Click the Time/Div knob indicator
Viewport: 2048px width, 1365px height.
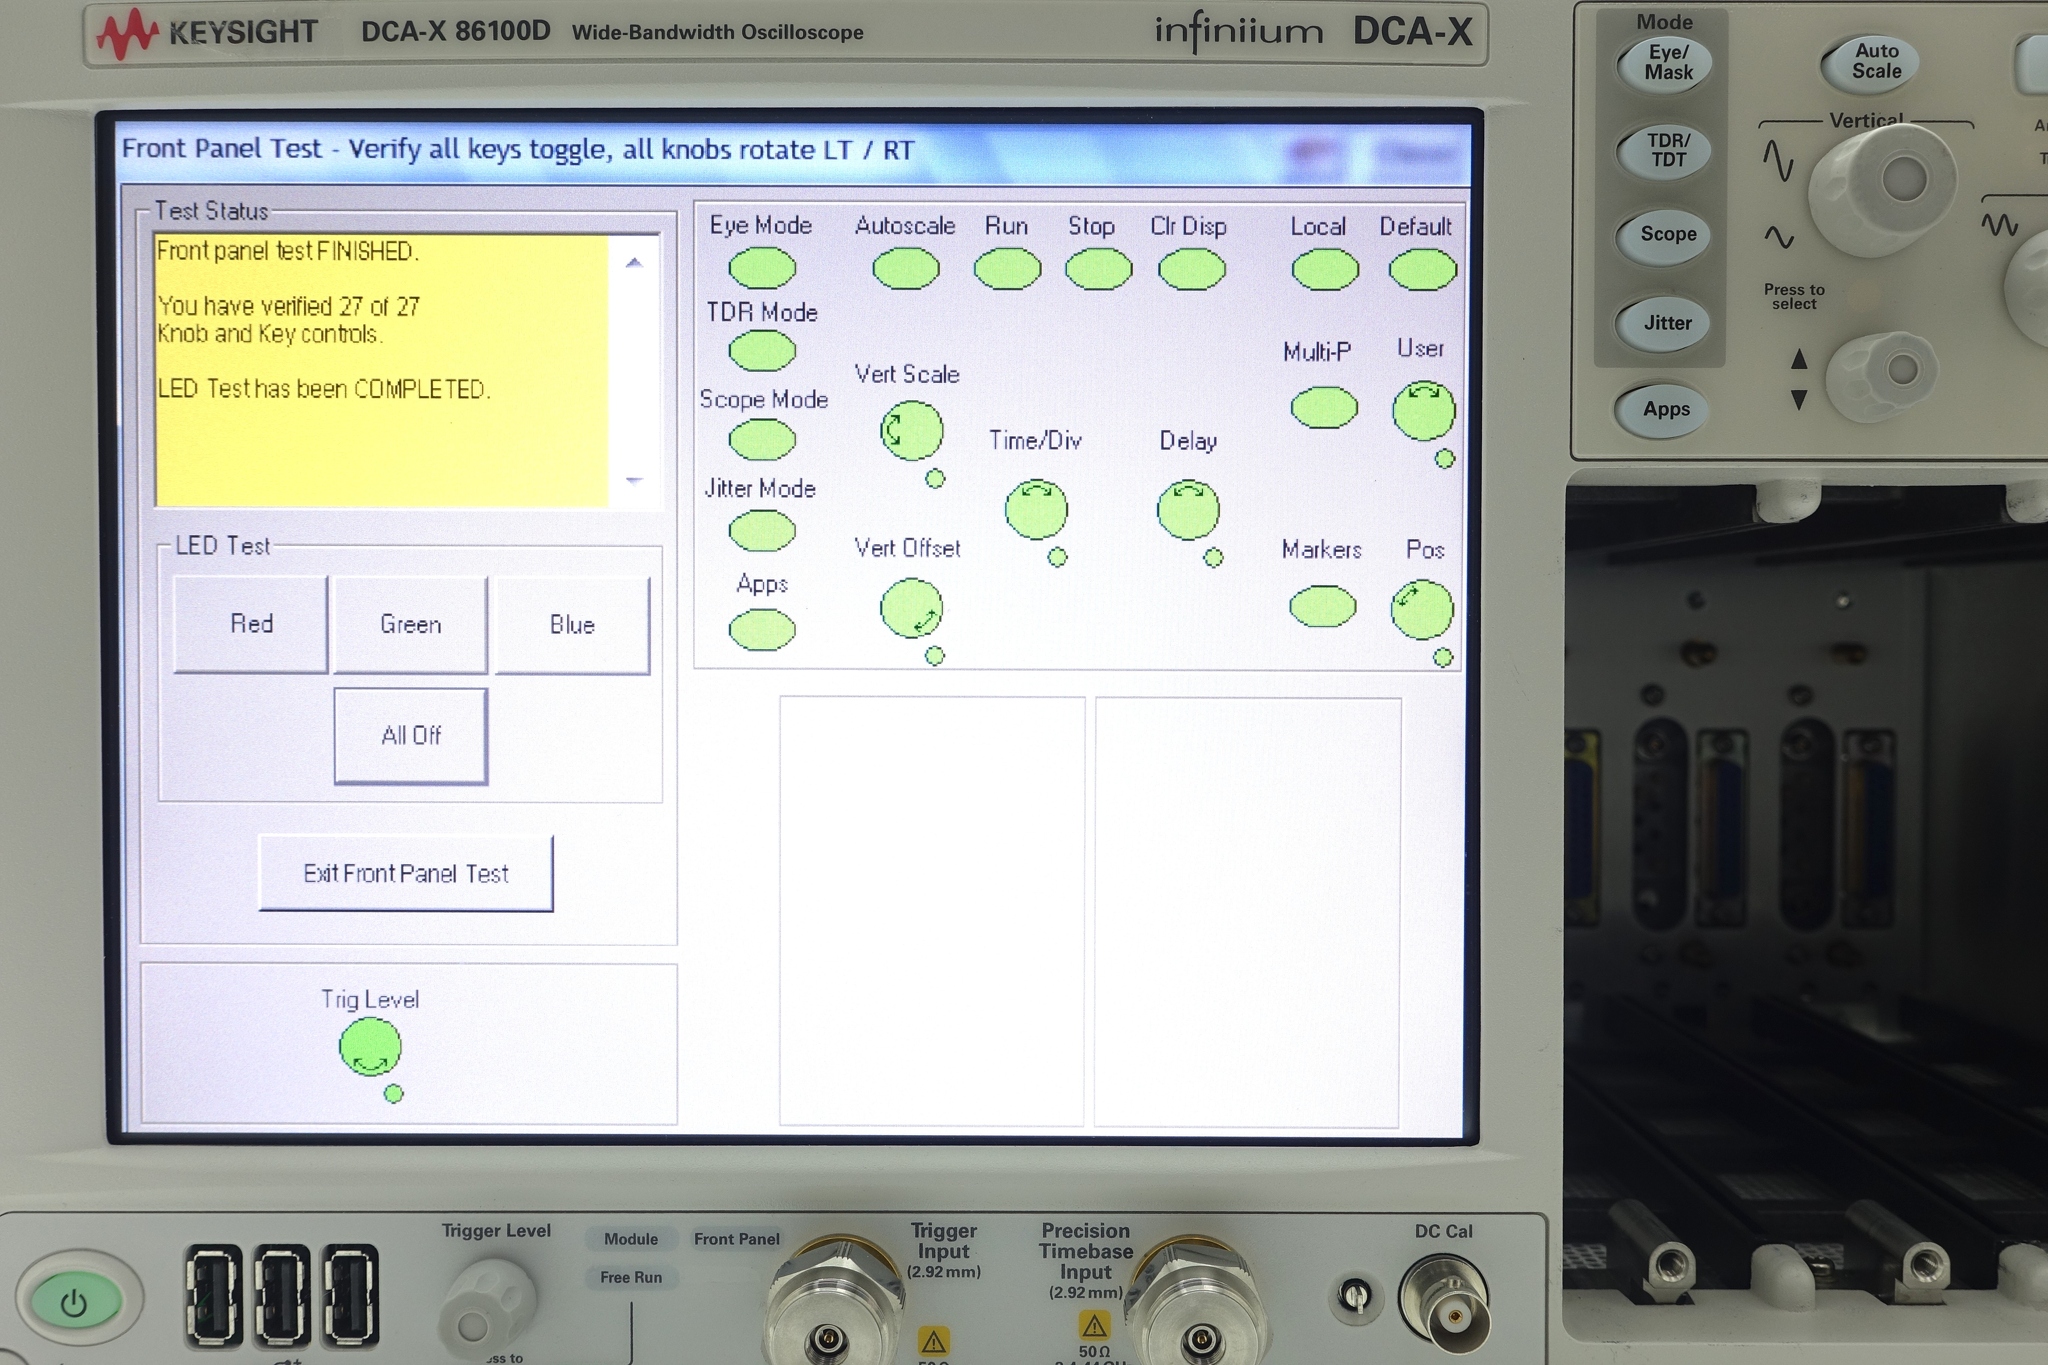coord(1036,509)
